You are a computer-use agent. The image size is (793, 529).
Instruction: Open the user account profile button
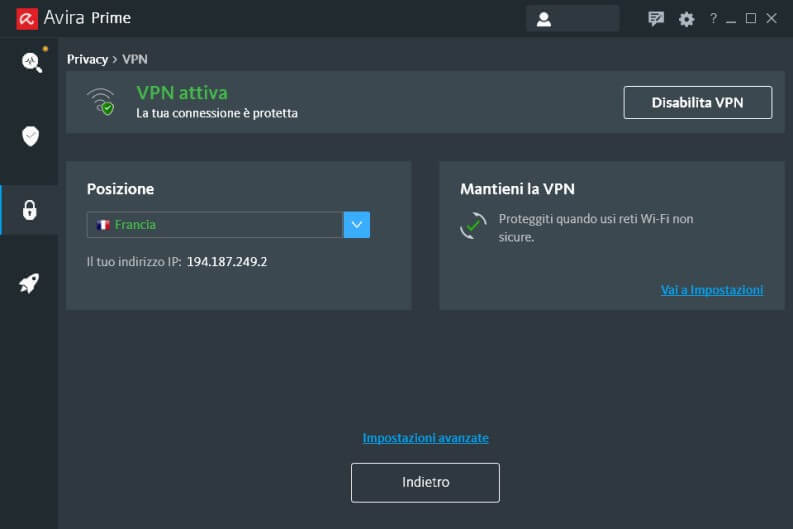click(x=572, y=19)
